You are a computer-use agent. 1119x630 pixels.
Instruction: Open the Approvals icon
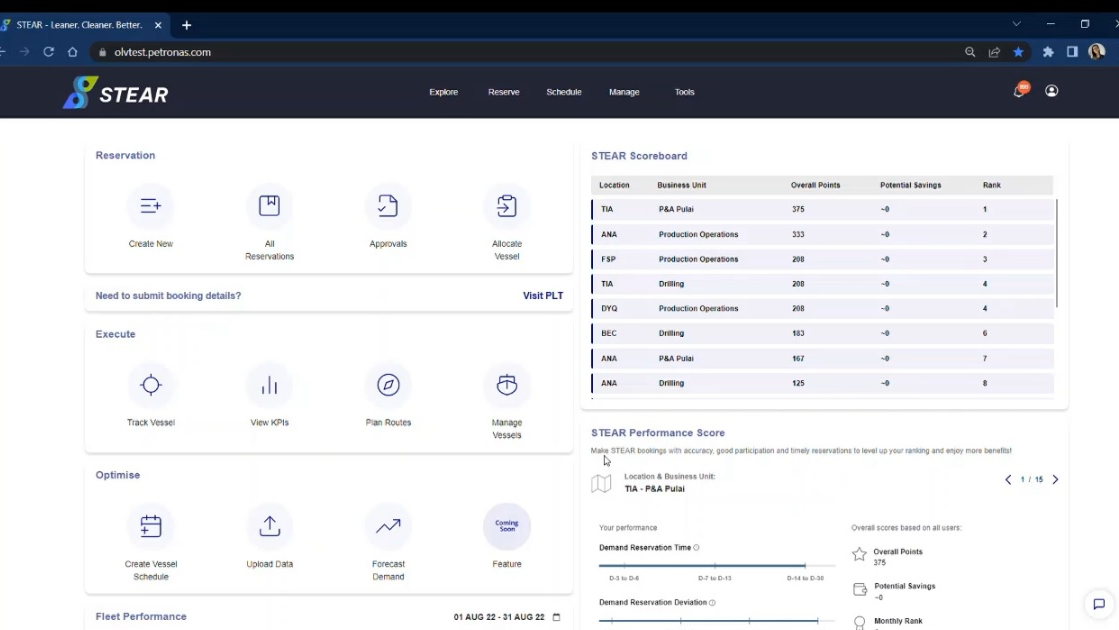click(388, 204)
